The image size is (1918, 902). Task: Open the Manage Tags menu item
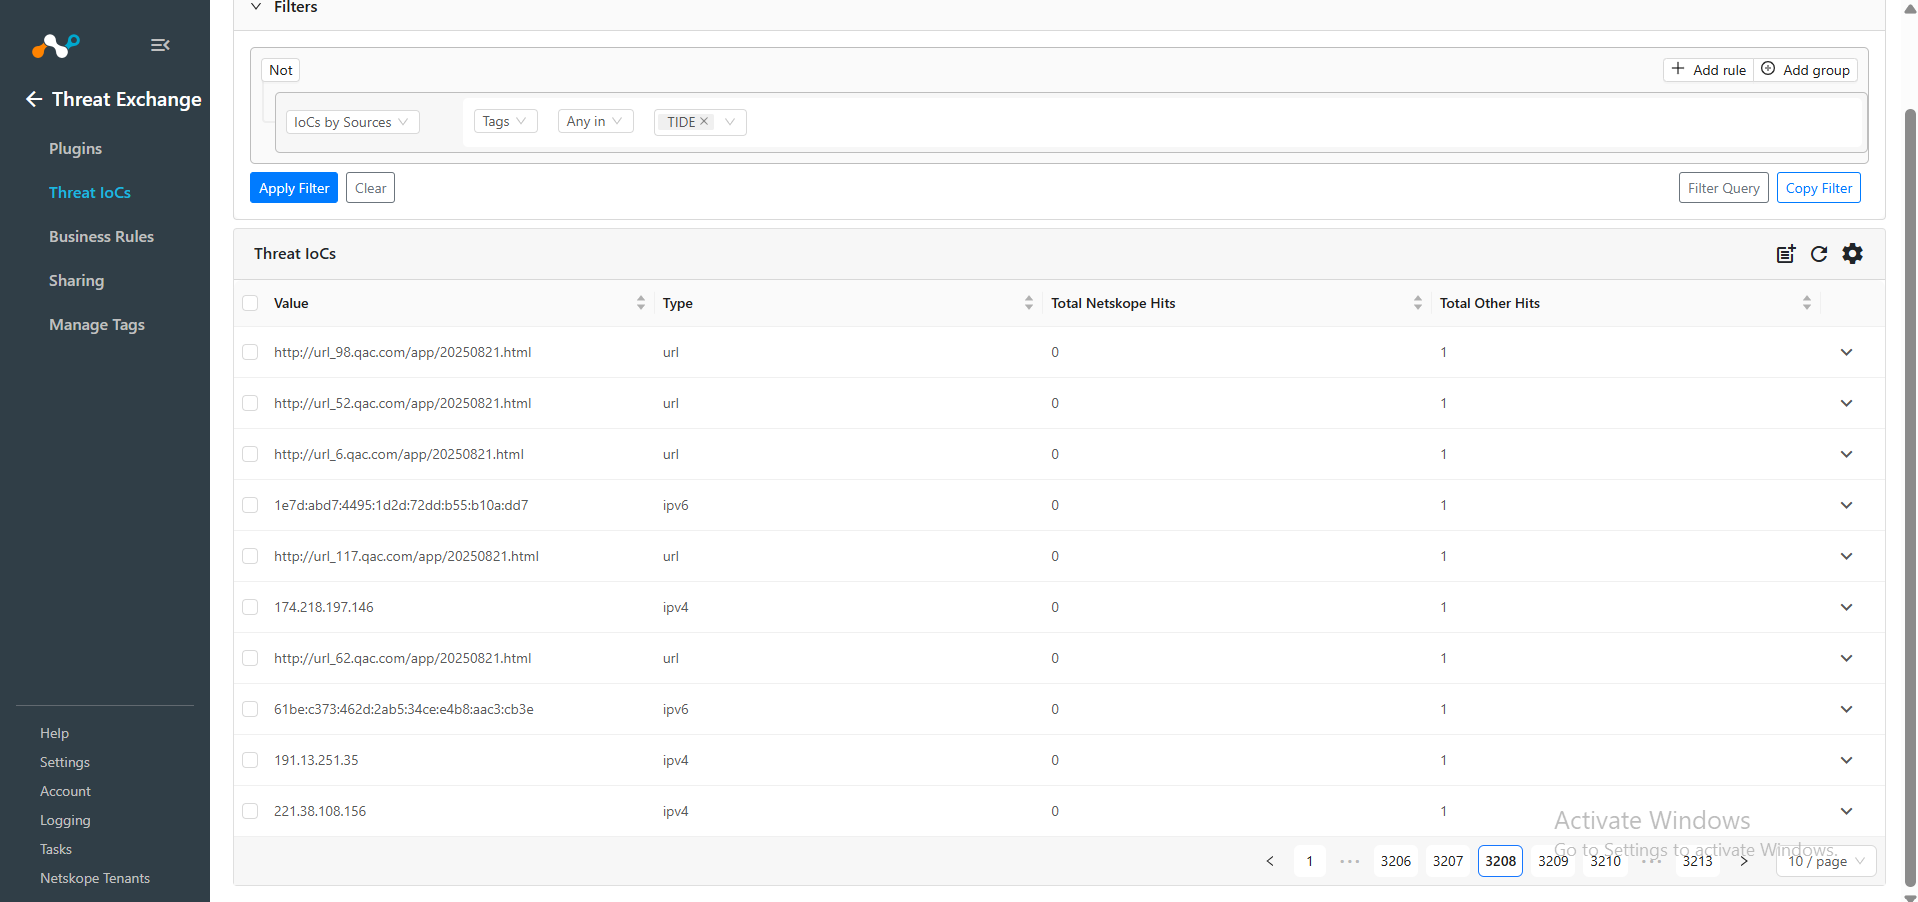[x=97, y=324]
